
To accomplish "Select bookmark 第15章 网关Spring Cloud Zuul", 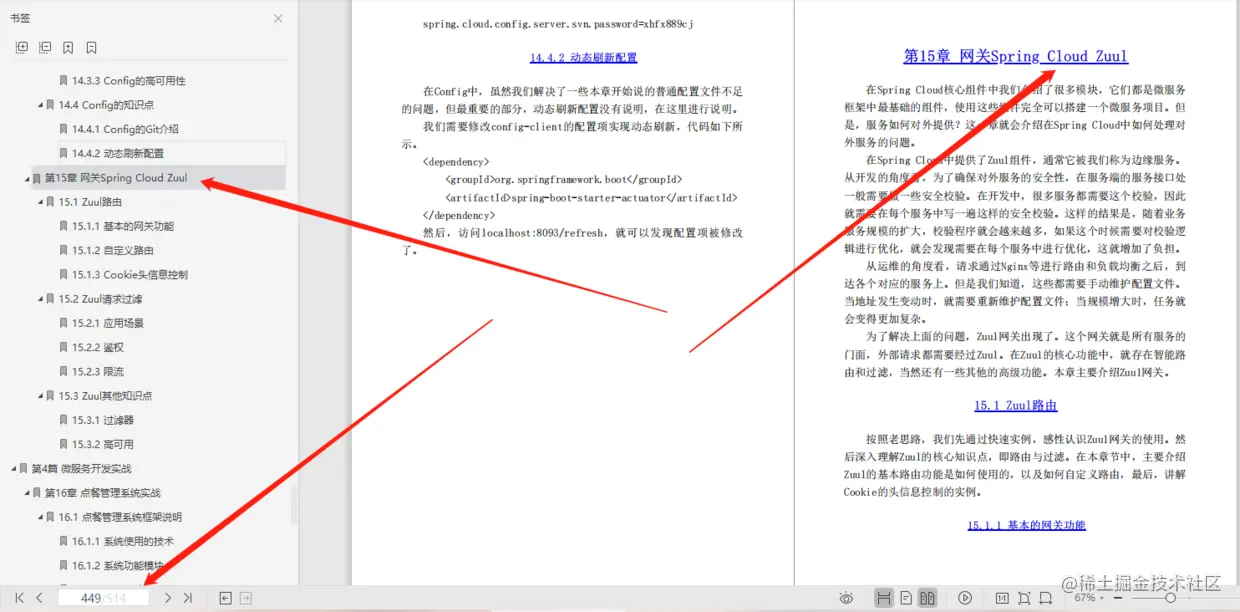I will pyautogui.click(x=116, y=178).
